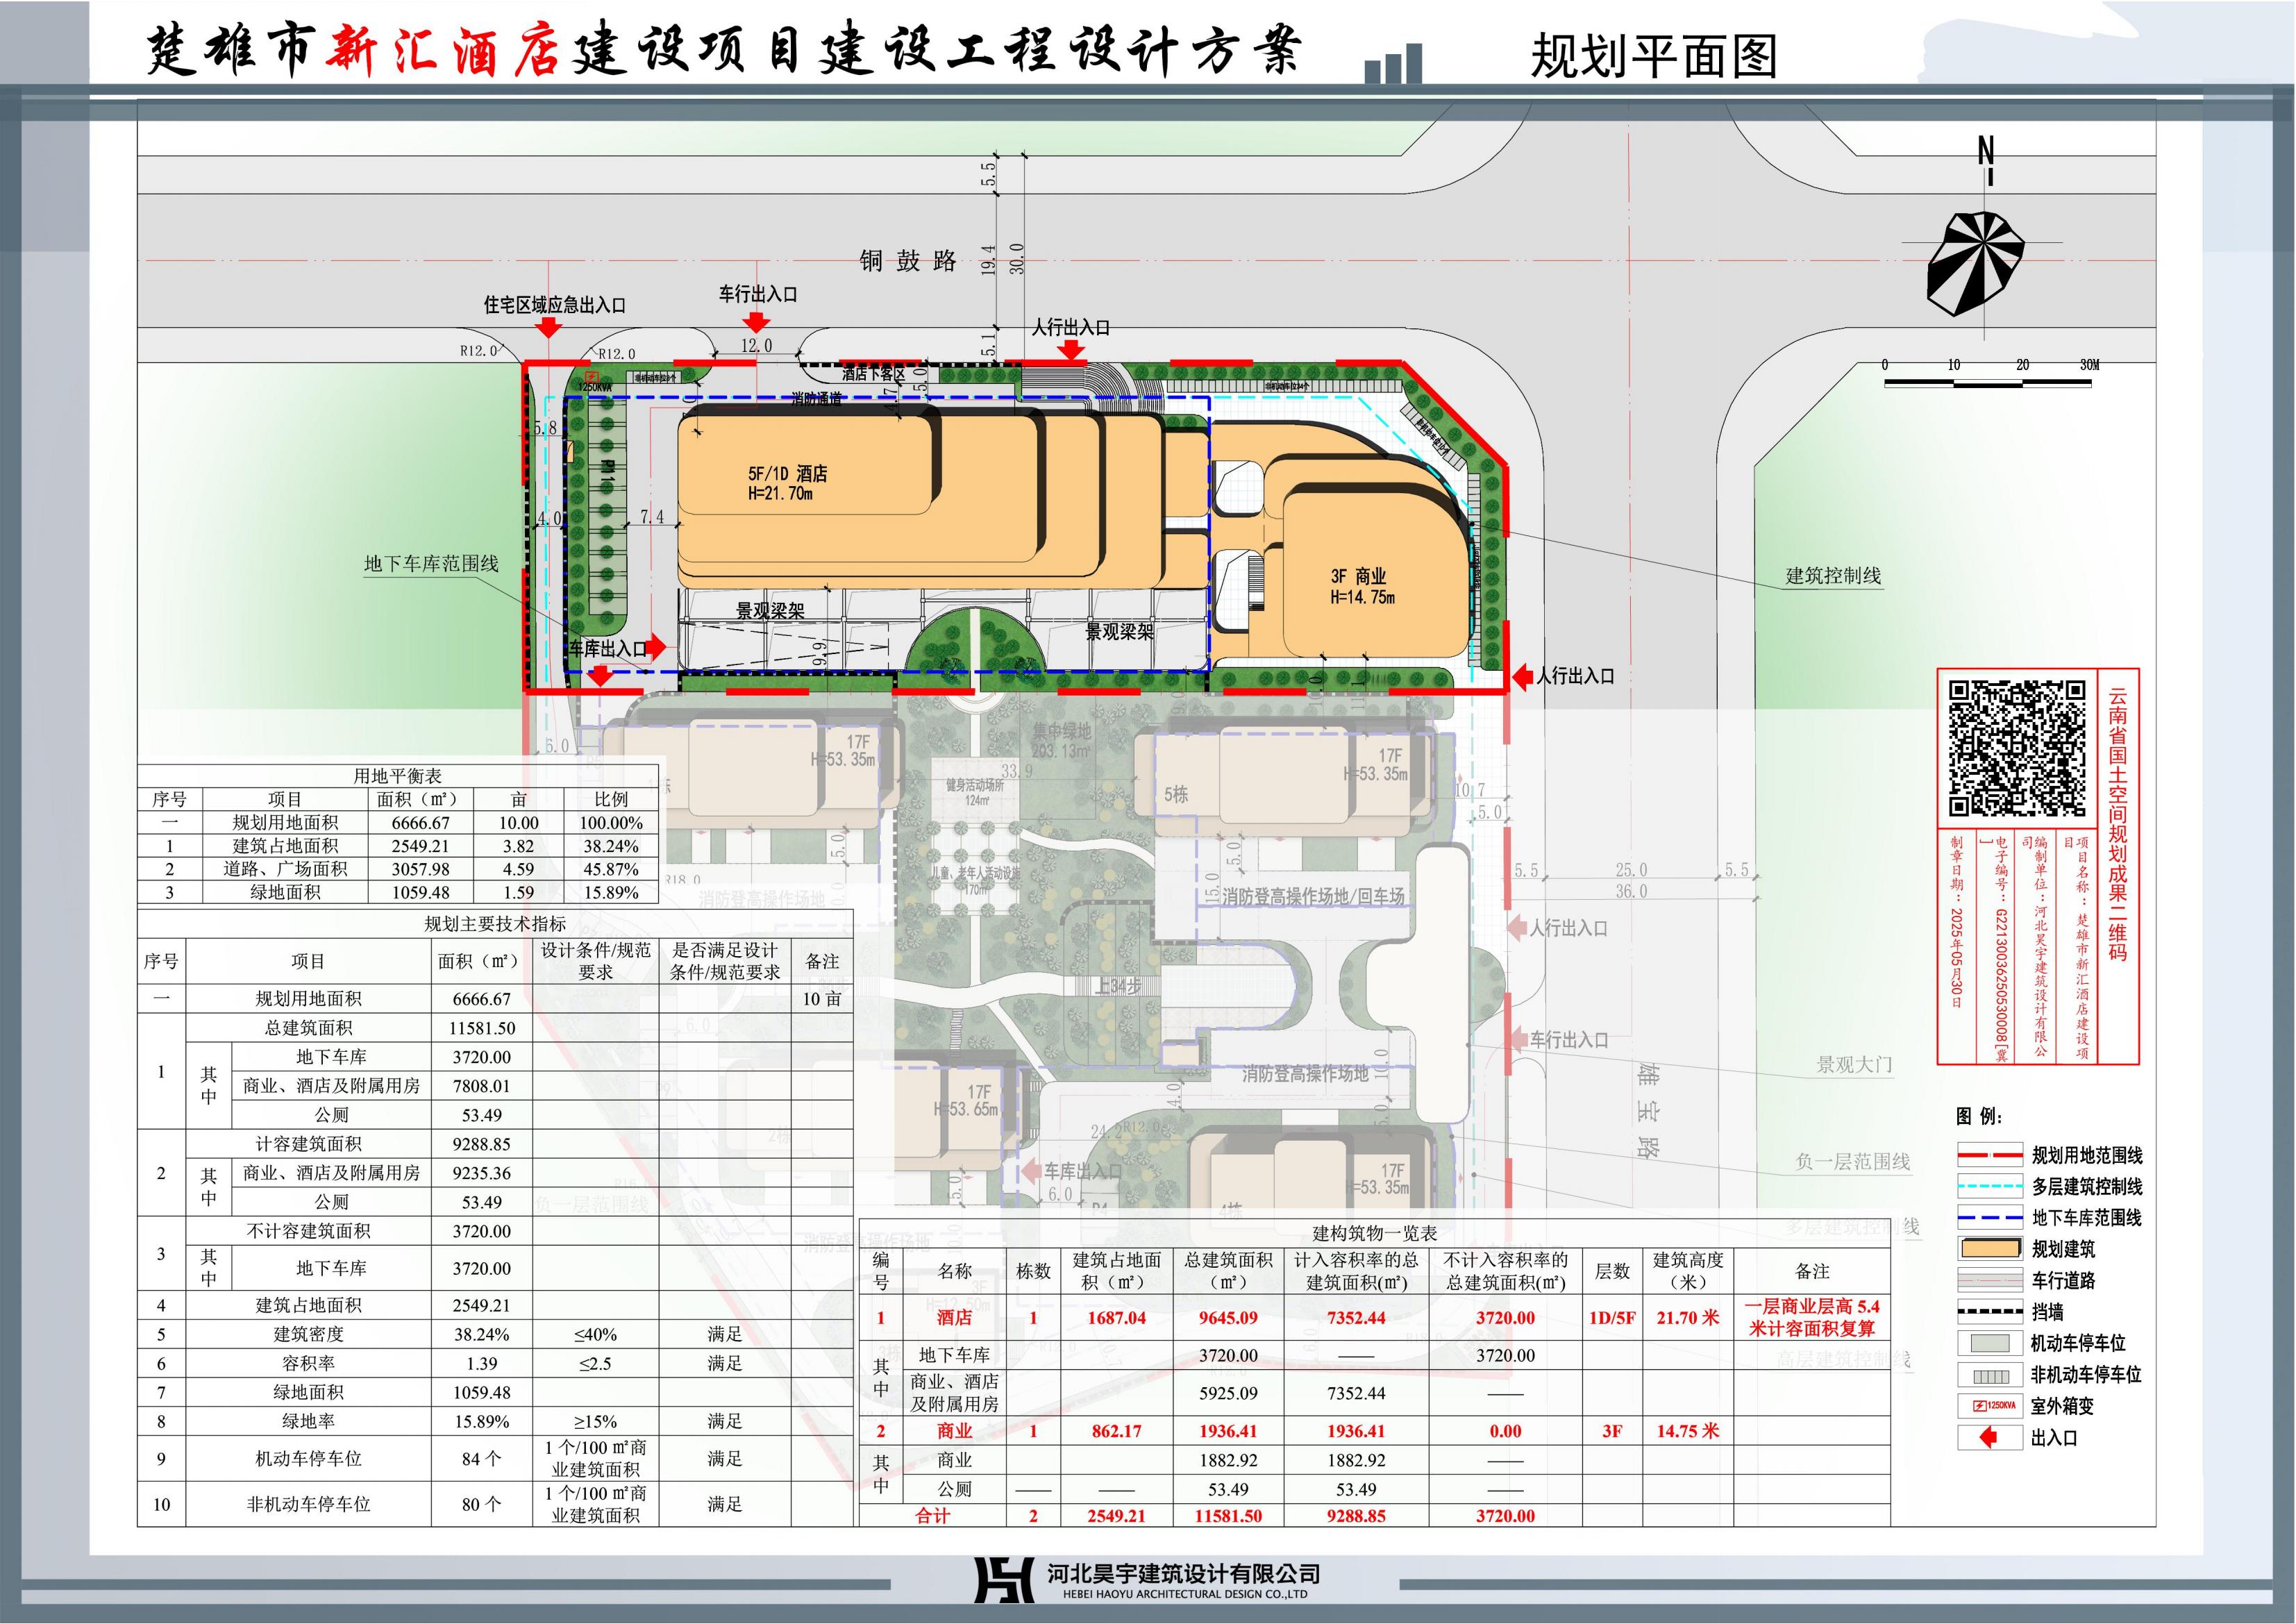Click the 1D/5F floor count cell
2296x1624 pixels.
click(1612, 1318)
